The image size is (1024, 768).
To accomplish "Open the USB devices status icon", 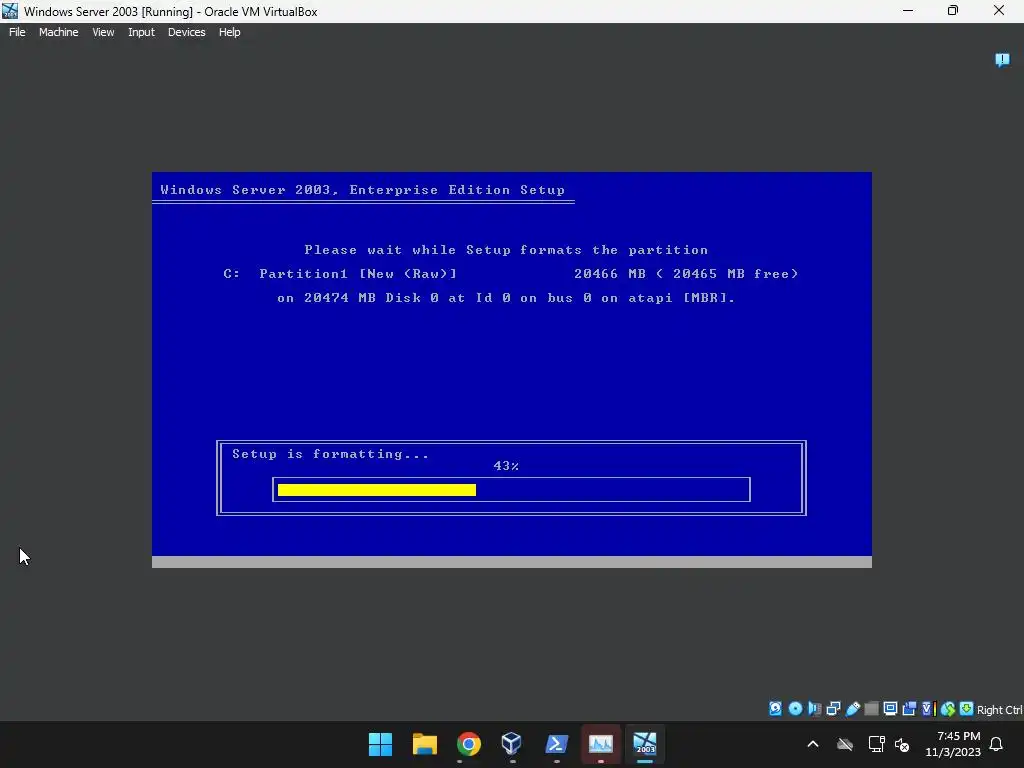I will 852,709.
